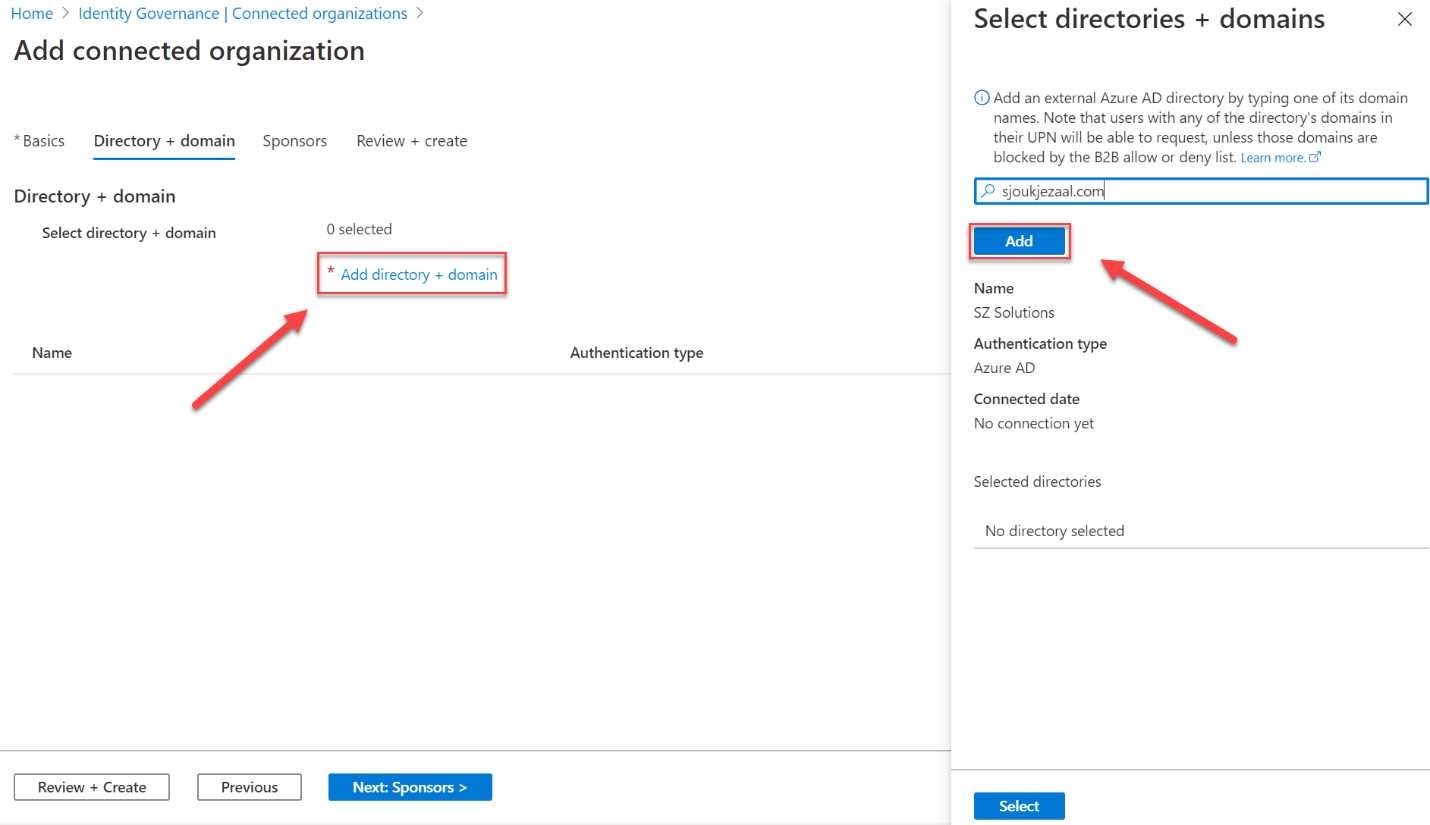Open Identity Governance Connected organizations breadcrumb
This screenshot has height=825, width=1430.
(243, 14)
